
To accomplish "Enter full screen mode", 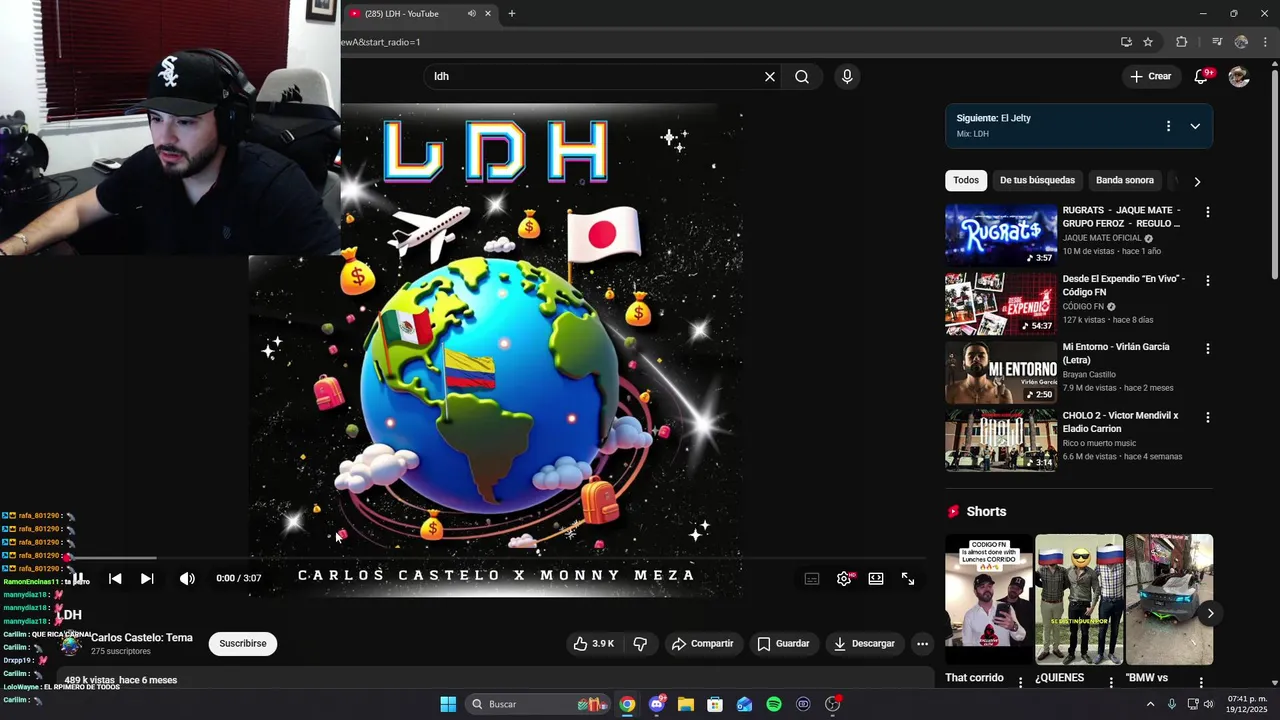I will tap(908, 578).
